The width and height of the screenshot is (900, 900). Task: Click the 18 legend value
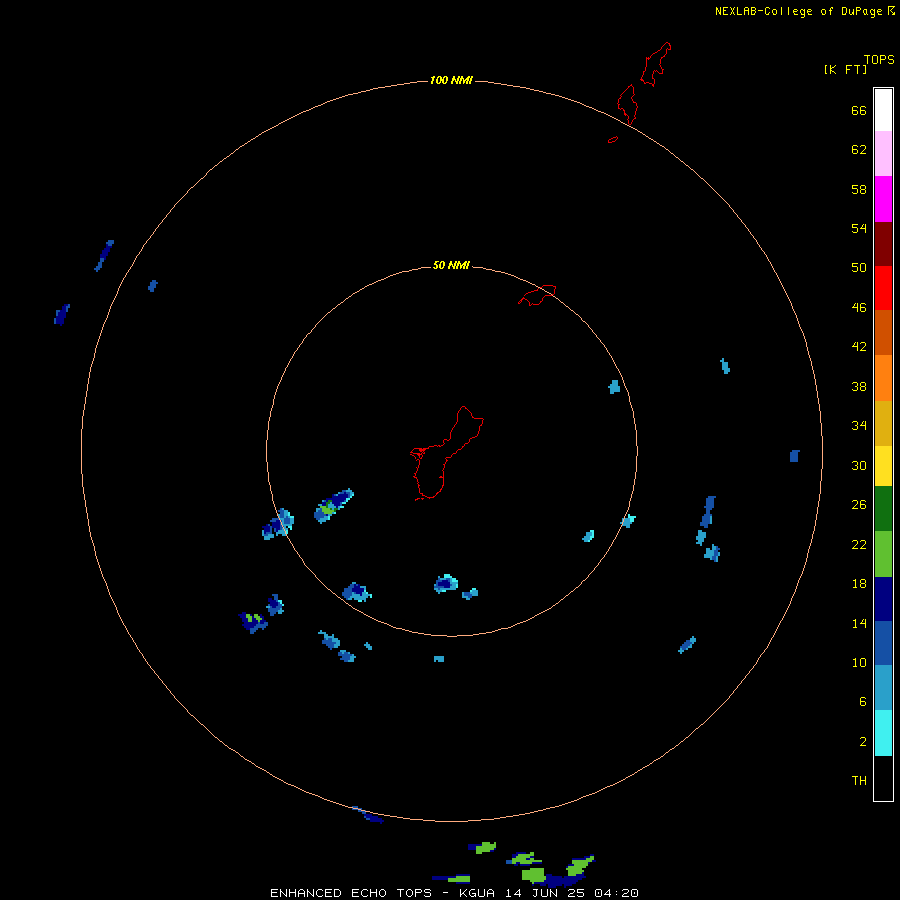(x=859, y=584)
